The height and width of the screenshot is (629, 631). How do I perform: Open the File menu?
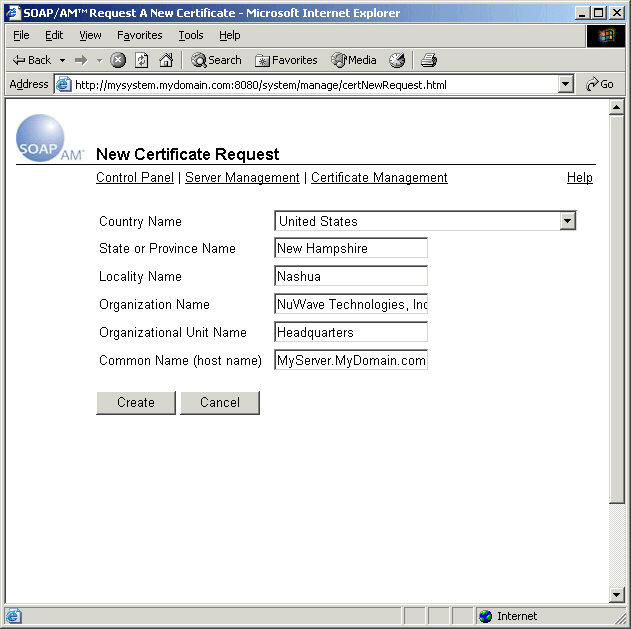click(21, 35)
